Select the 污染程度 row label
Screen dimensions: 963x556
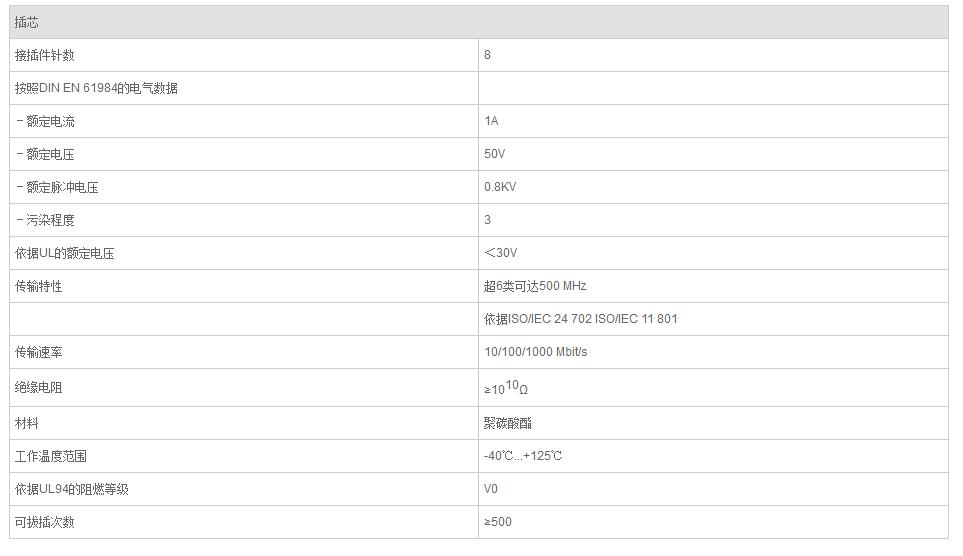[50, 220]
